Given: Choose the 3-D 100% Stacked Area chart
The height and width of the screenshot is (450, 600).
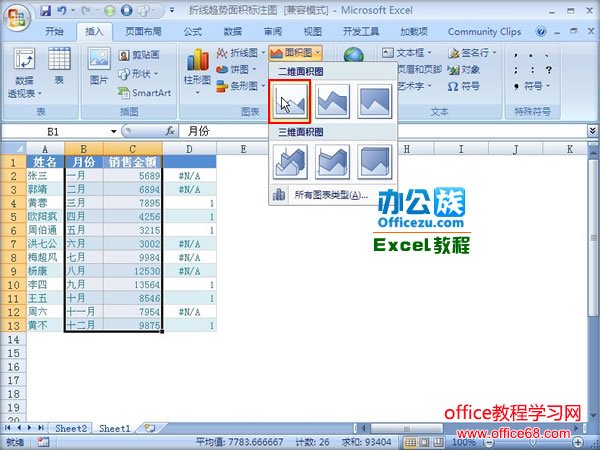Looking at the screenshot, I should [374, 161].
